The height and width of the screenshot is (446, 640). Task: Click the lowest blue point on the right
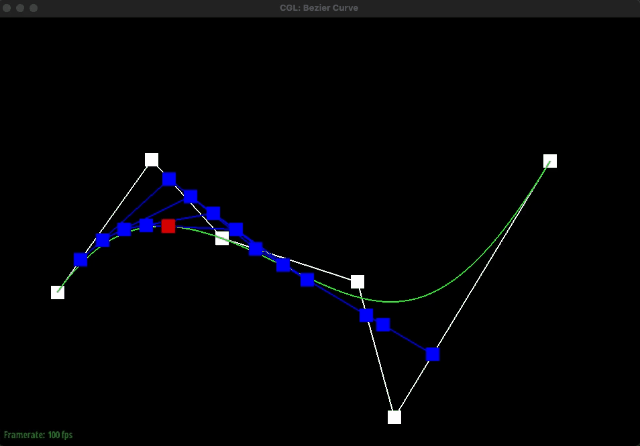pyautogui.click(x=432, y=354)
